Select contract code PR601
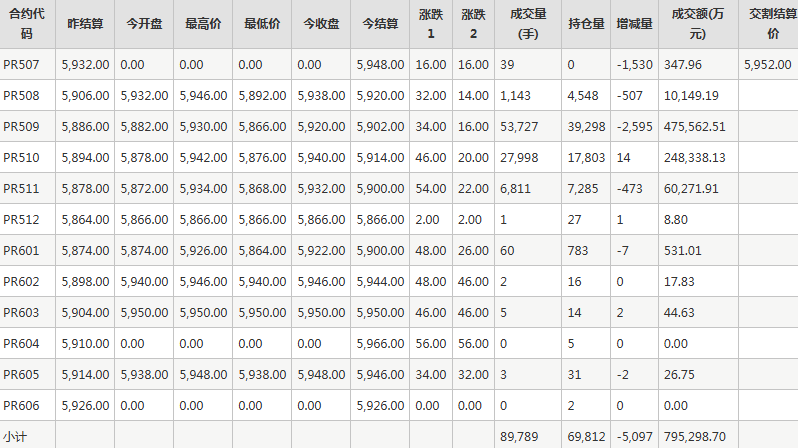798x448 pixels. click(21, 251)
